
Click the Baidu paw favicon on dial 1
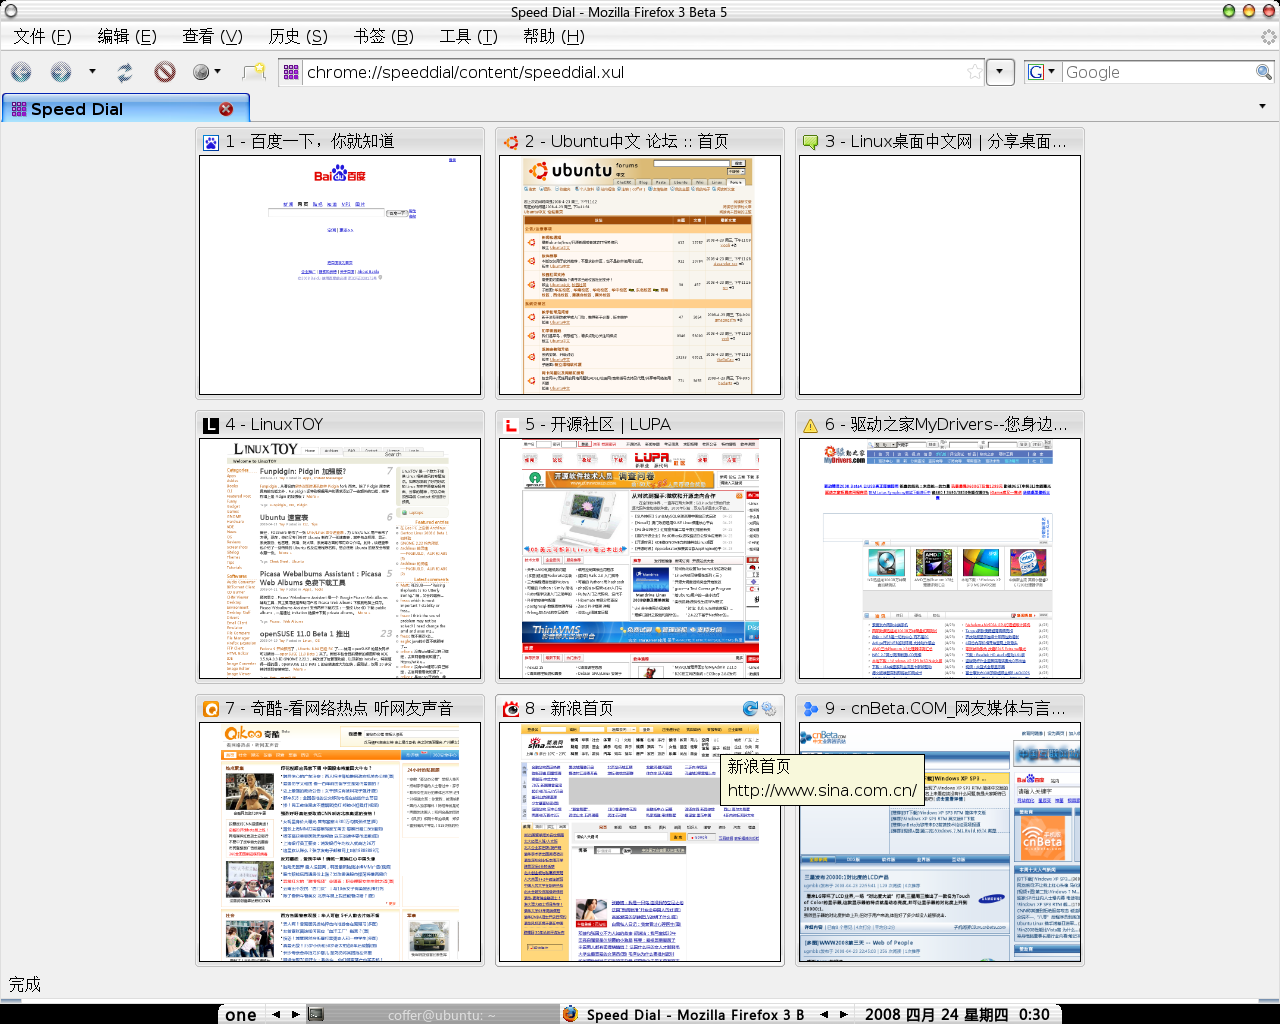click(x=211, y=142)
